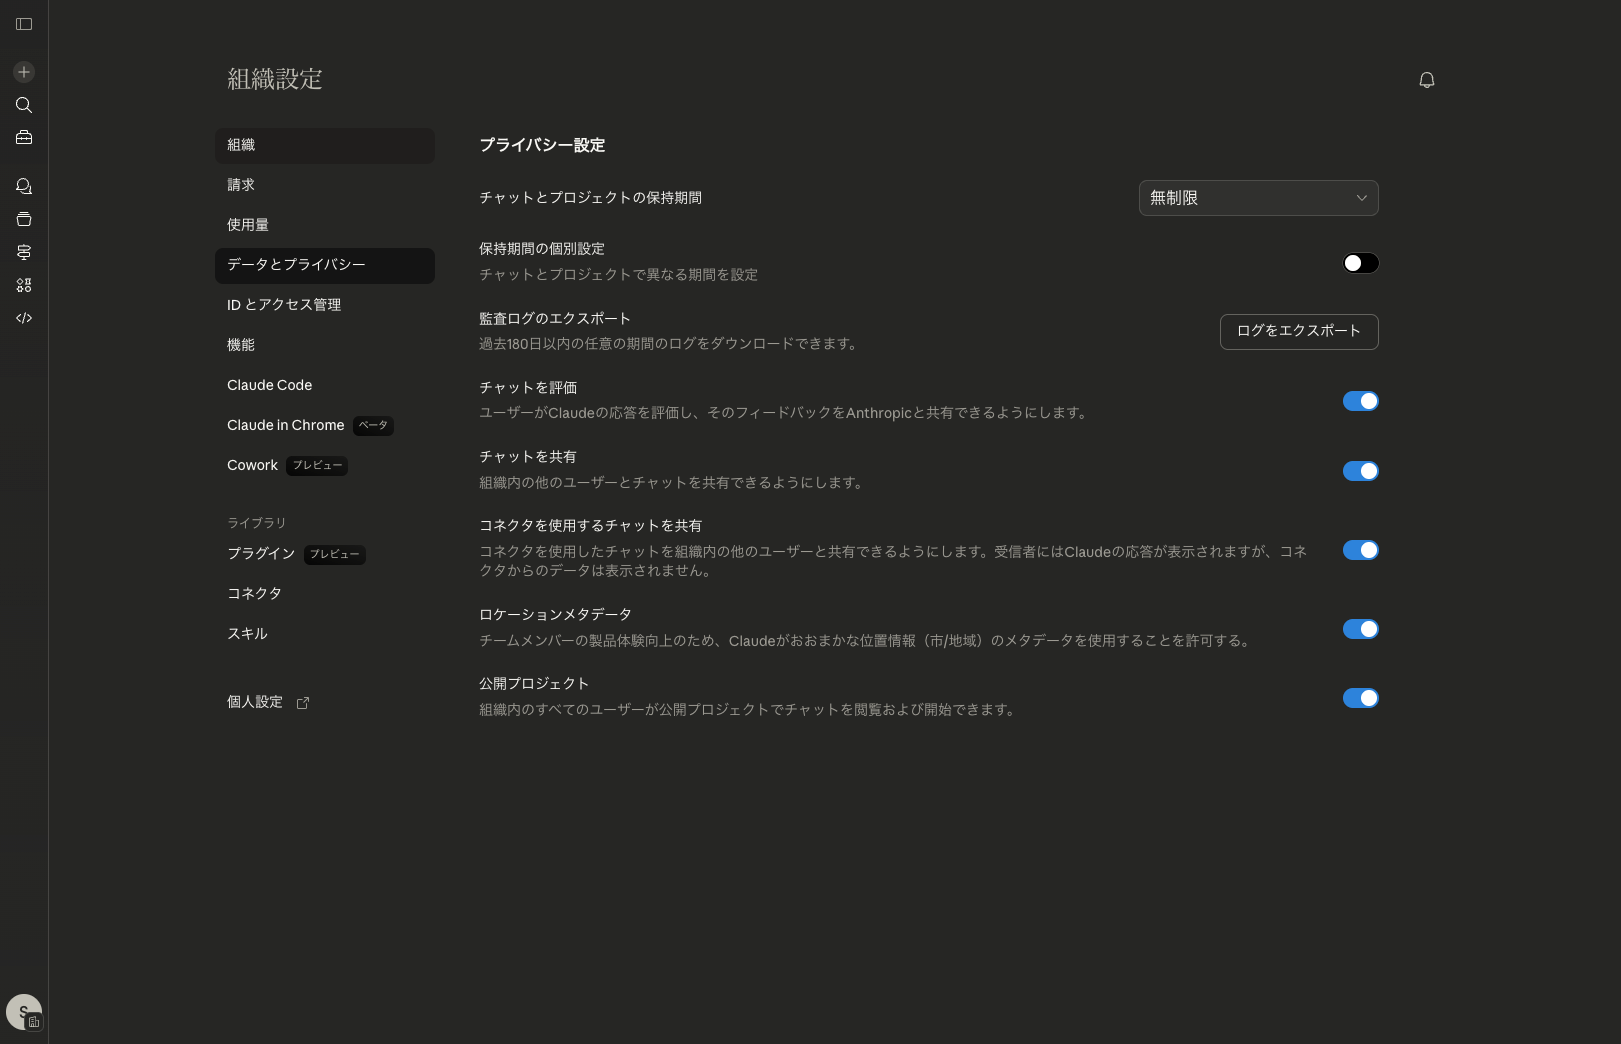Open connectors via the plug-style sidebar icon
Viewport: 1621px width, 1044px height.
23,252
